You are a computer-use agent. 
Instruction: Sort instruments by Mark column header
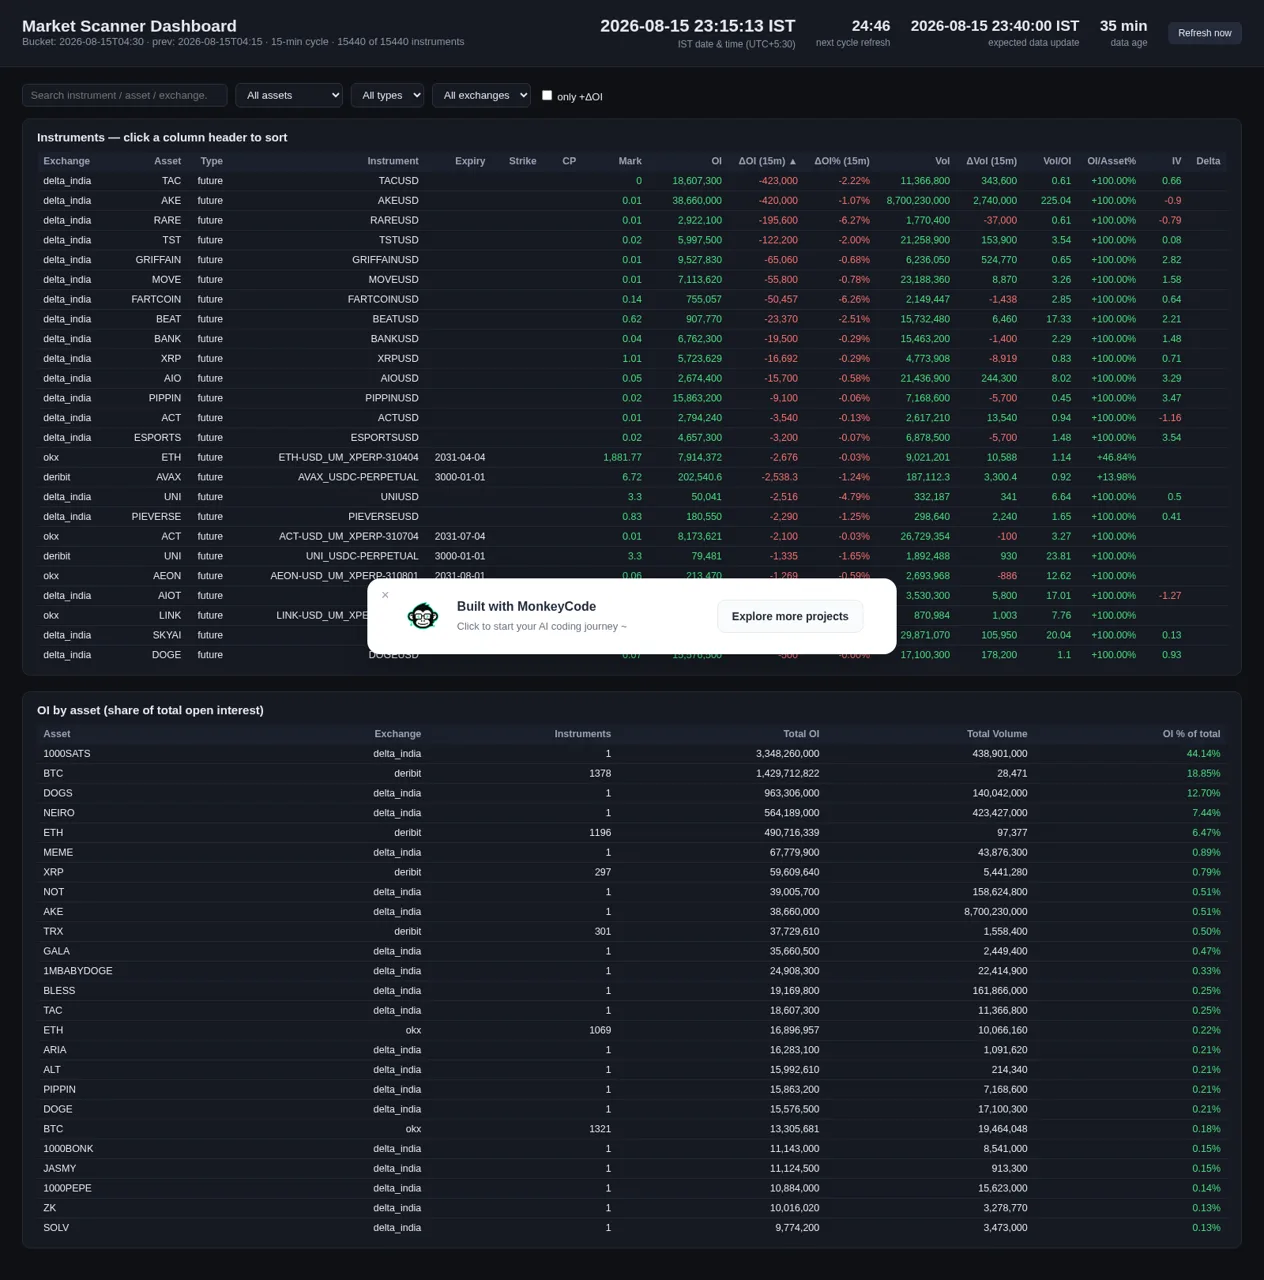630,161
